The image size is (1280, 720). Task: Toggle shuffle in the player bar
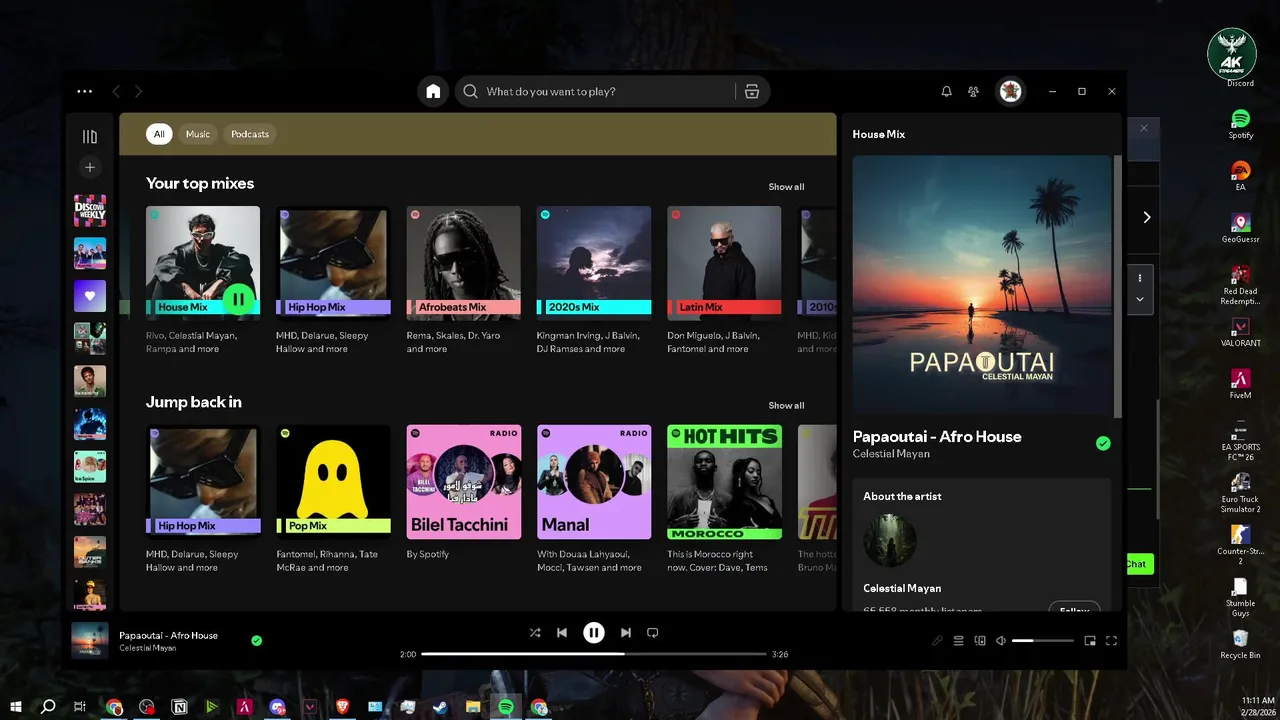[535, 632]
